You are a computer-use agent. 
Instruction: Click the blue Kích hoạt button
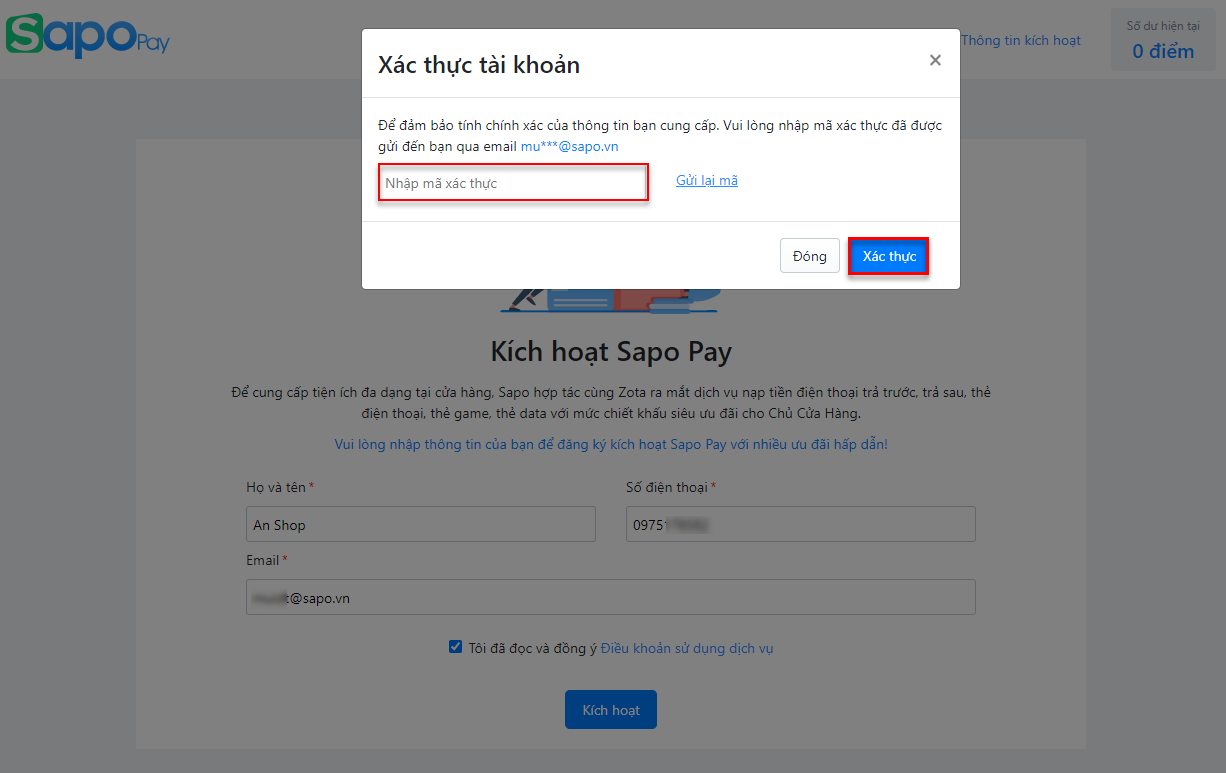tap(611, 709)
